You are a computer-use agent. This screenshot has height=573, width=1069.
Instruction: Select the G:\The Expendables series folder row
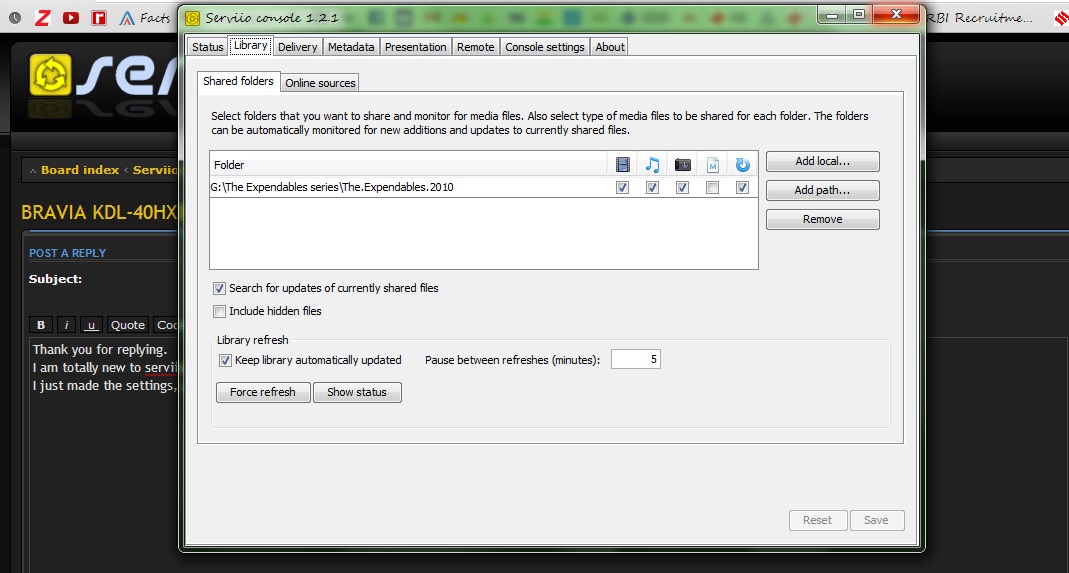(400, 187)
